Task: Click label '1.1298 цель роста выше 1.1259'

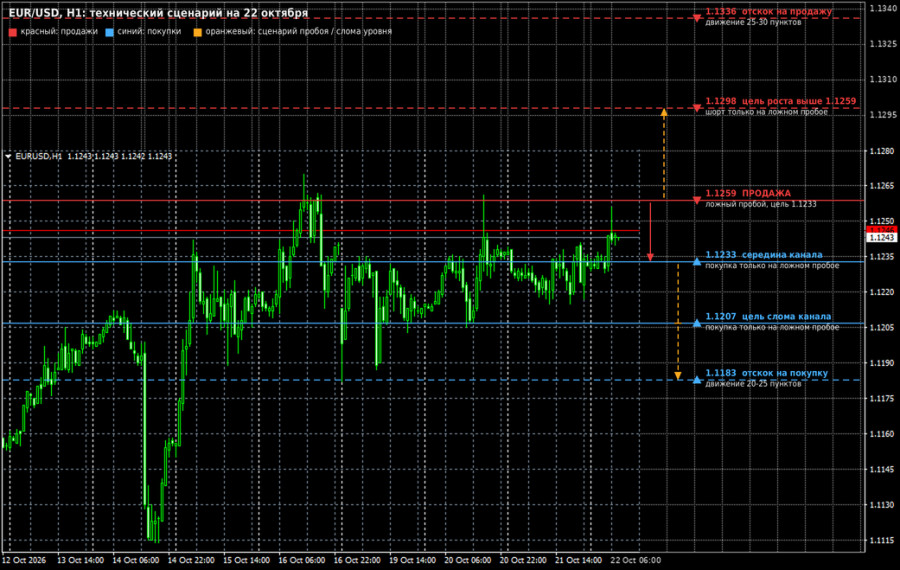Action: [x=781, y=101]
